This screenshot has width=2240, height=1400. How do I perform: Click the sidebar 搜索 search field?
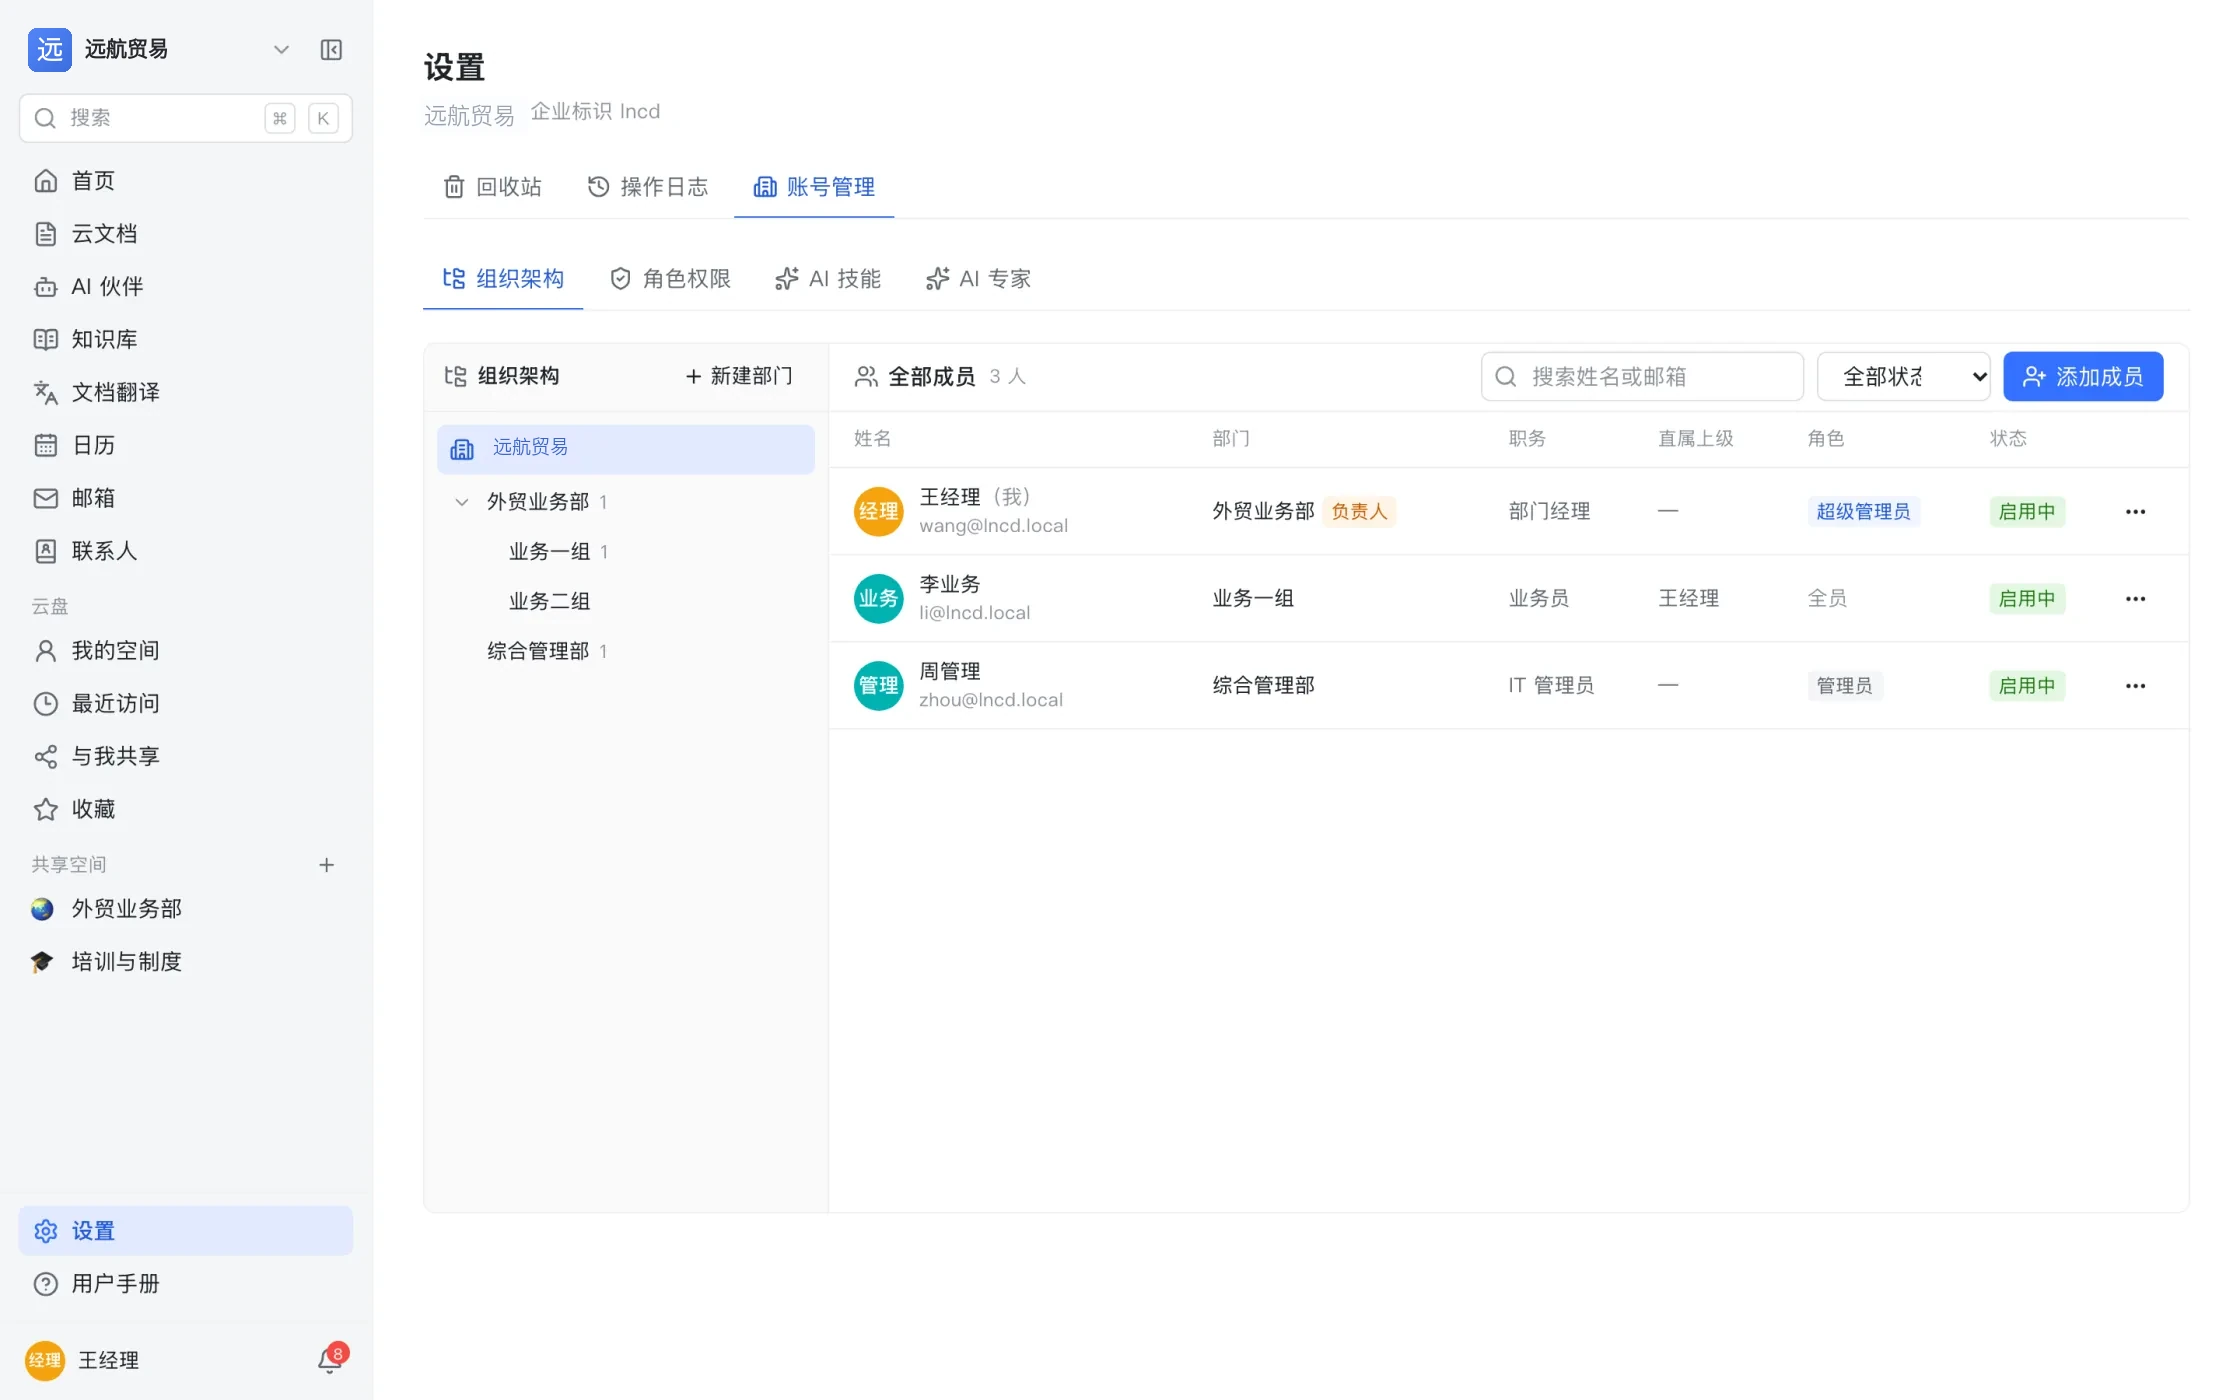point(186,118)
